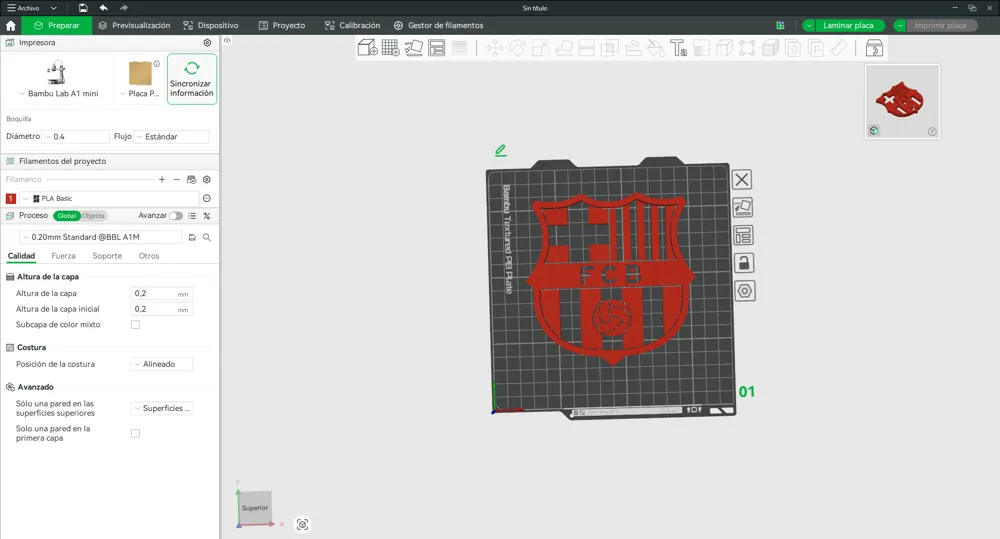Click the recenter view icon near axes cube
The image size is (1000, 539).
302,524
